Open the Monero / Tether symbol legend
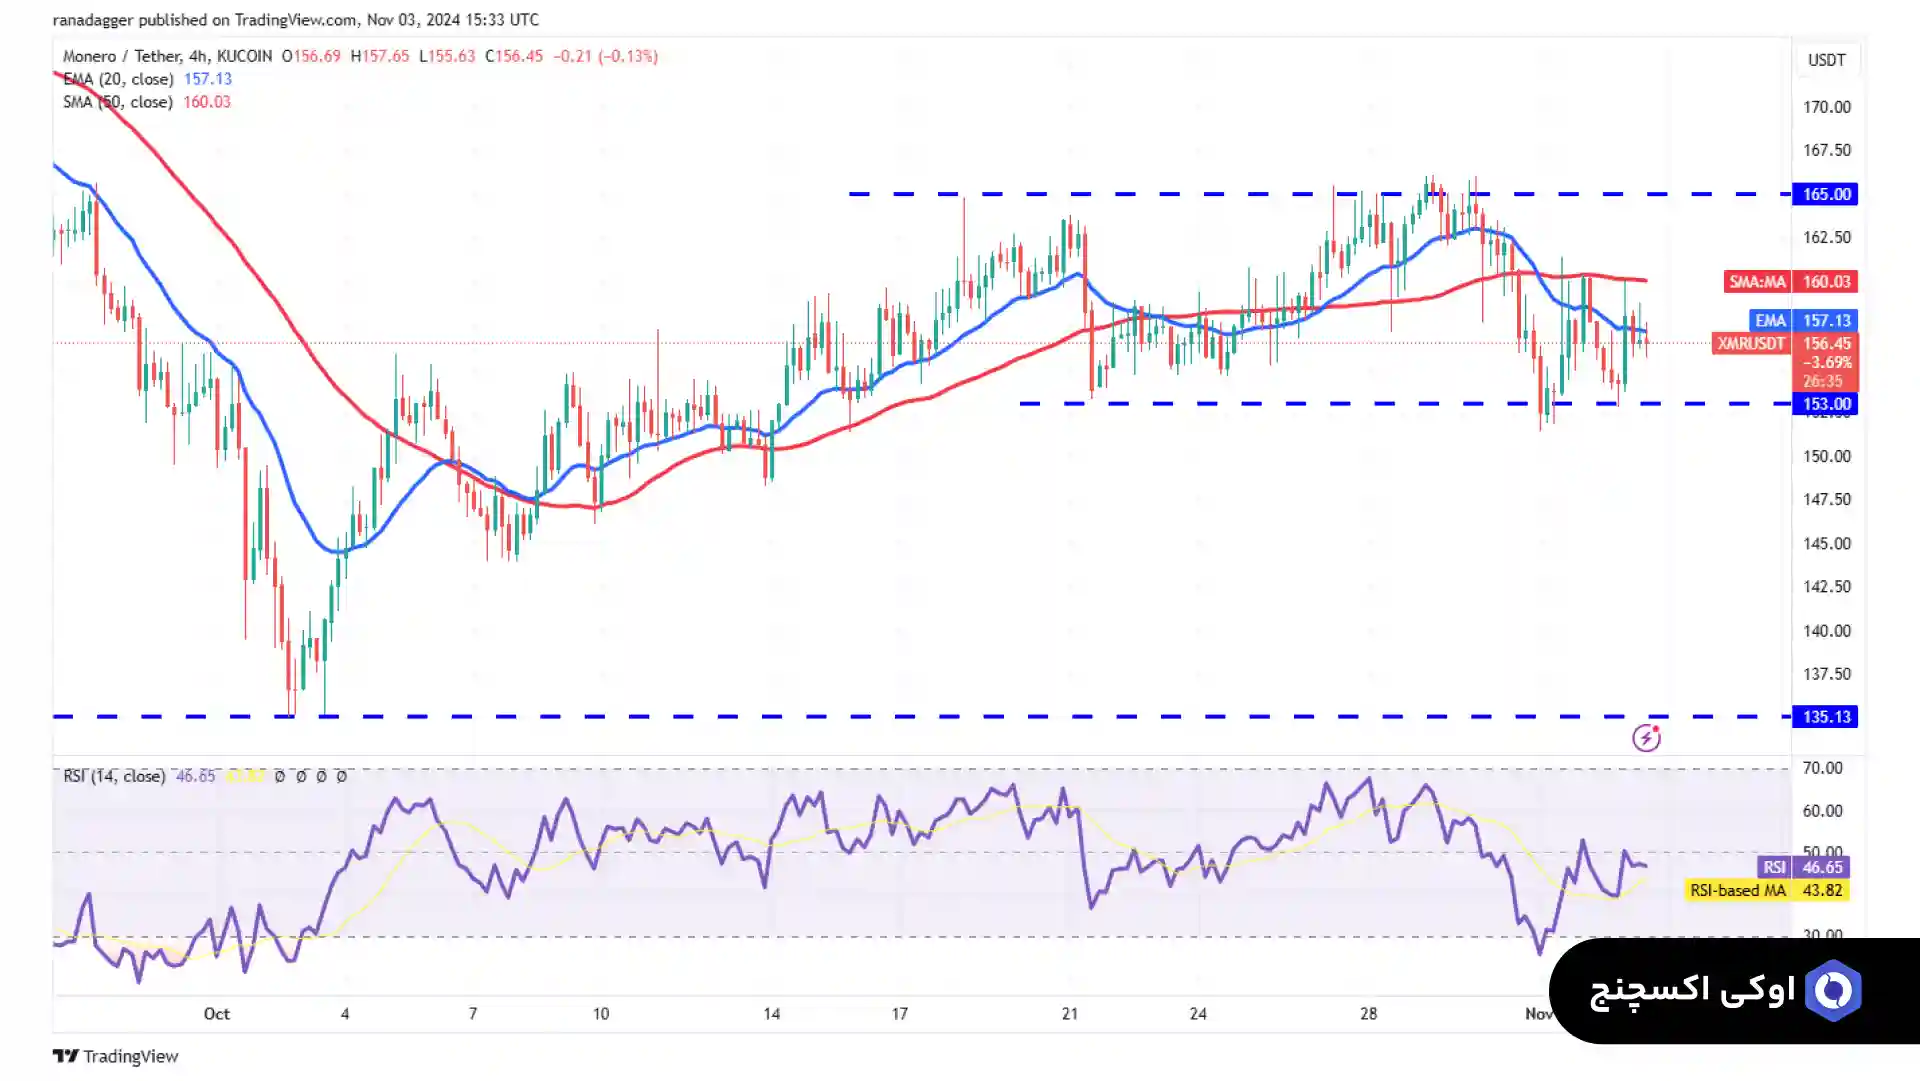 click(167, 56)
